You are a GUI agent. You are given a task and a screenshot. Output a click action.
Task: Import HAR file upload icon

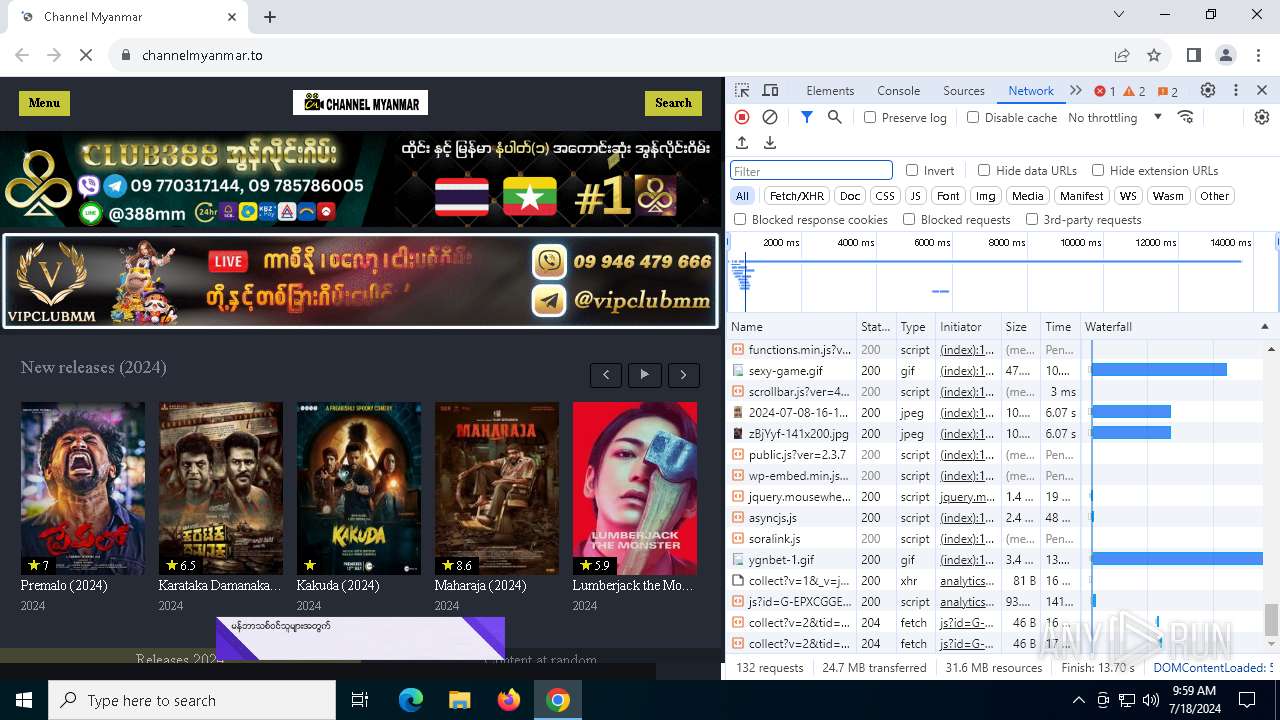tap(742, 143)
